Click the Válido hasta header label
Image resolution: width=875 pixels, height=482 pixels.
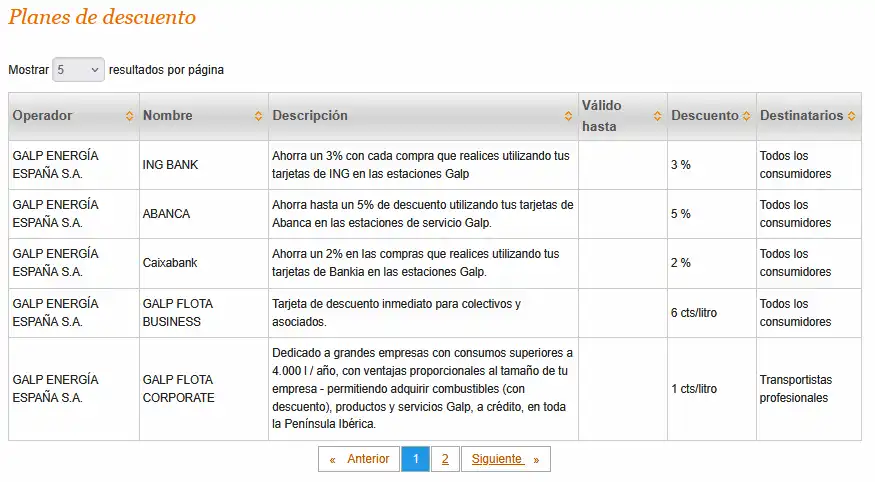tap(602, 116)
